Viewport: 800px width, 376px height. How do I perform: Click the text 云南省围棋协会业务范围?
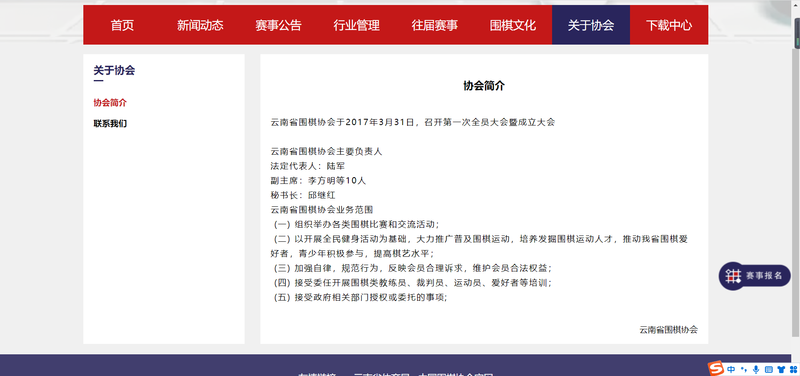(322, 209)
